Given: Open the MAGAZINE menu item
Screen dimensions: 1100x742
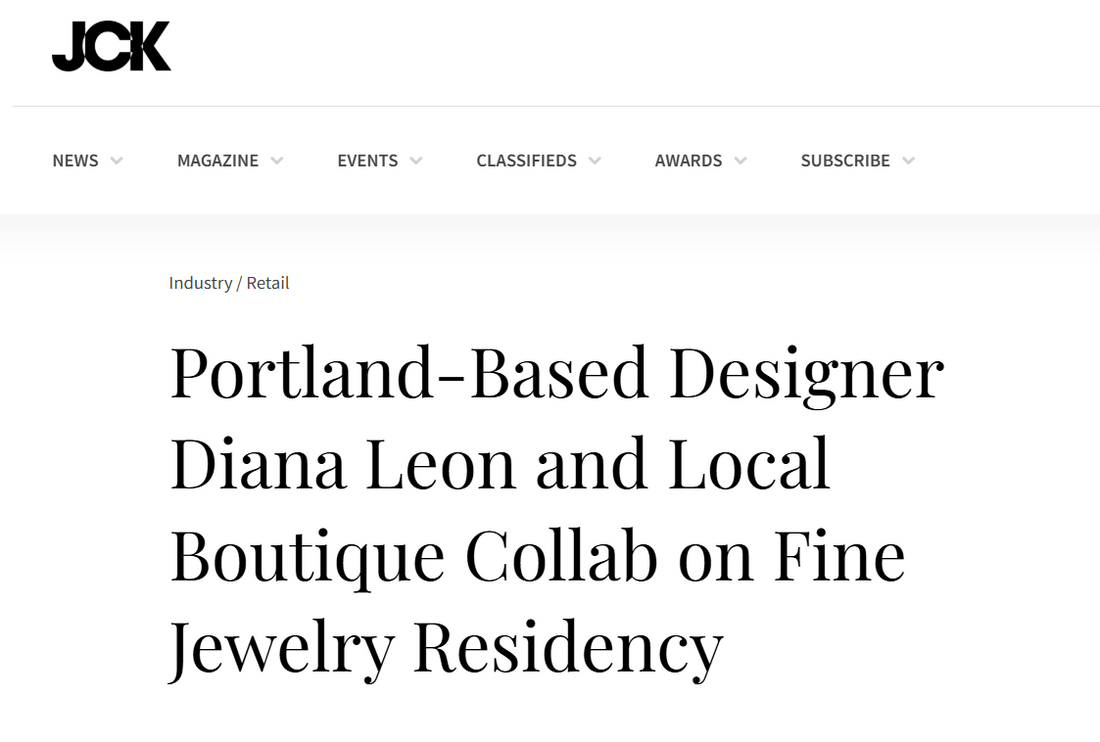Looking at the screenshot, I should coord(217,160).
